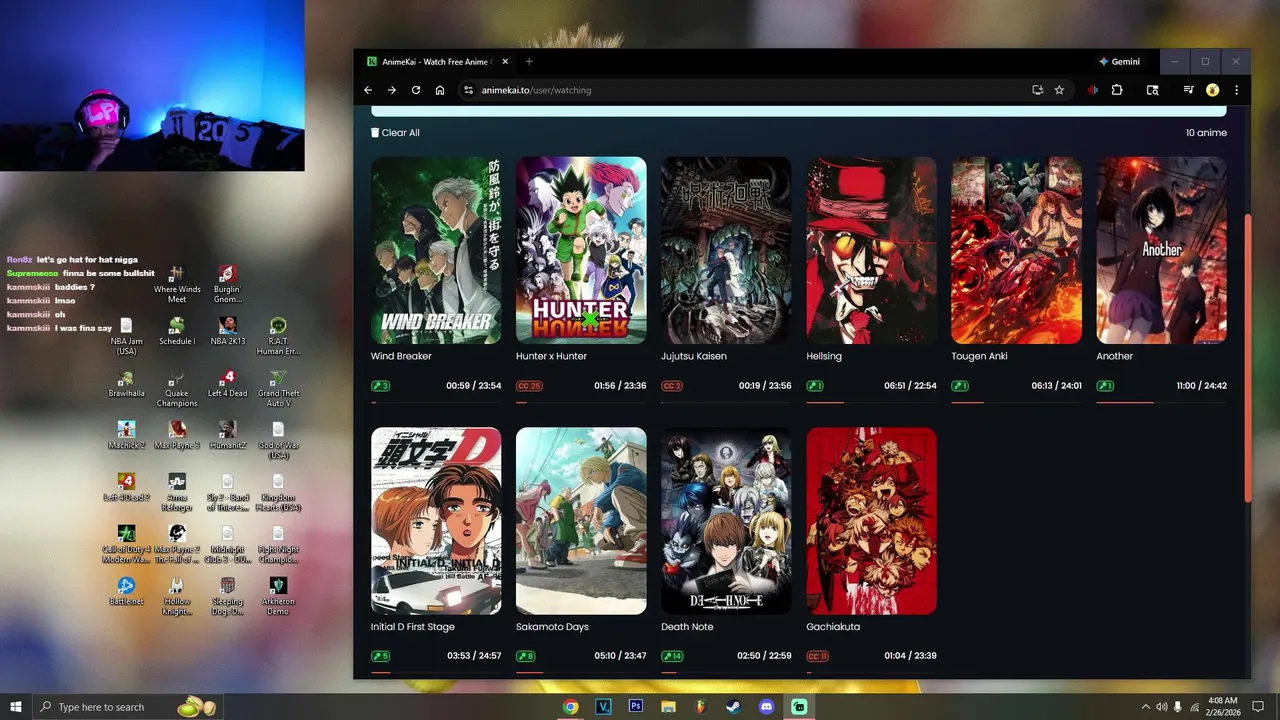
Task: Open the Windows Start menu
Action: point(16,707)
